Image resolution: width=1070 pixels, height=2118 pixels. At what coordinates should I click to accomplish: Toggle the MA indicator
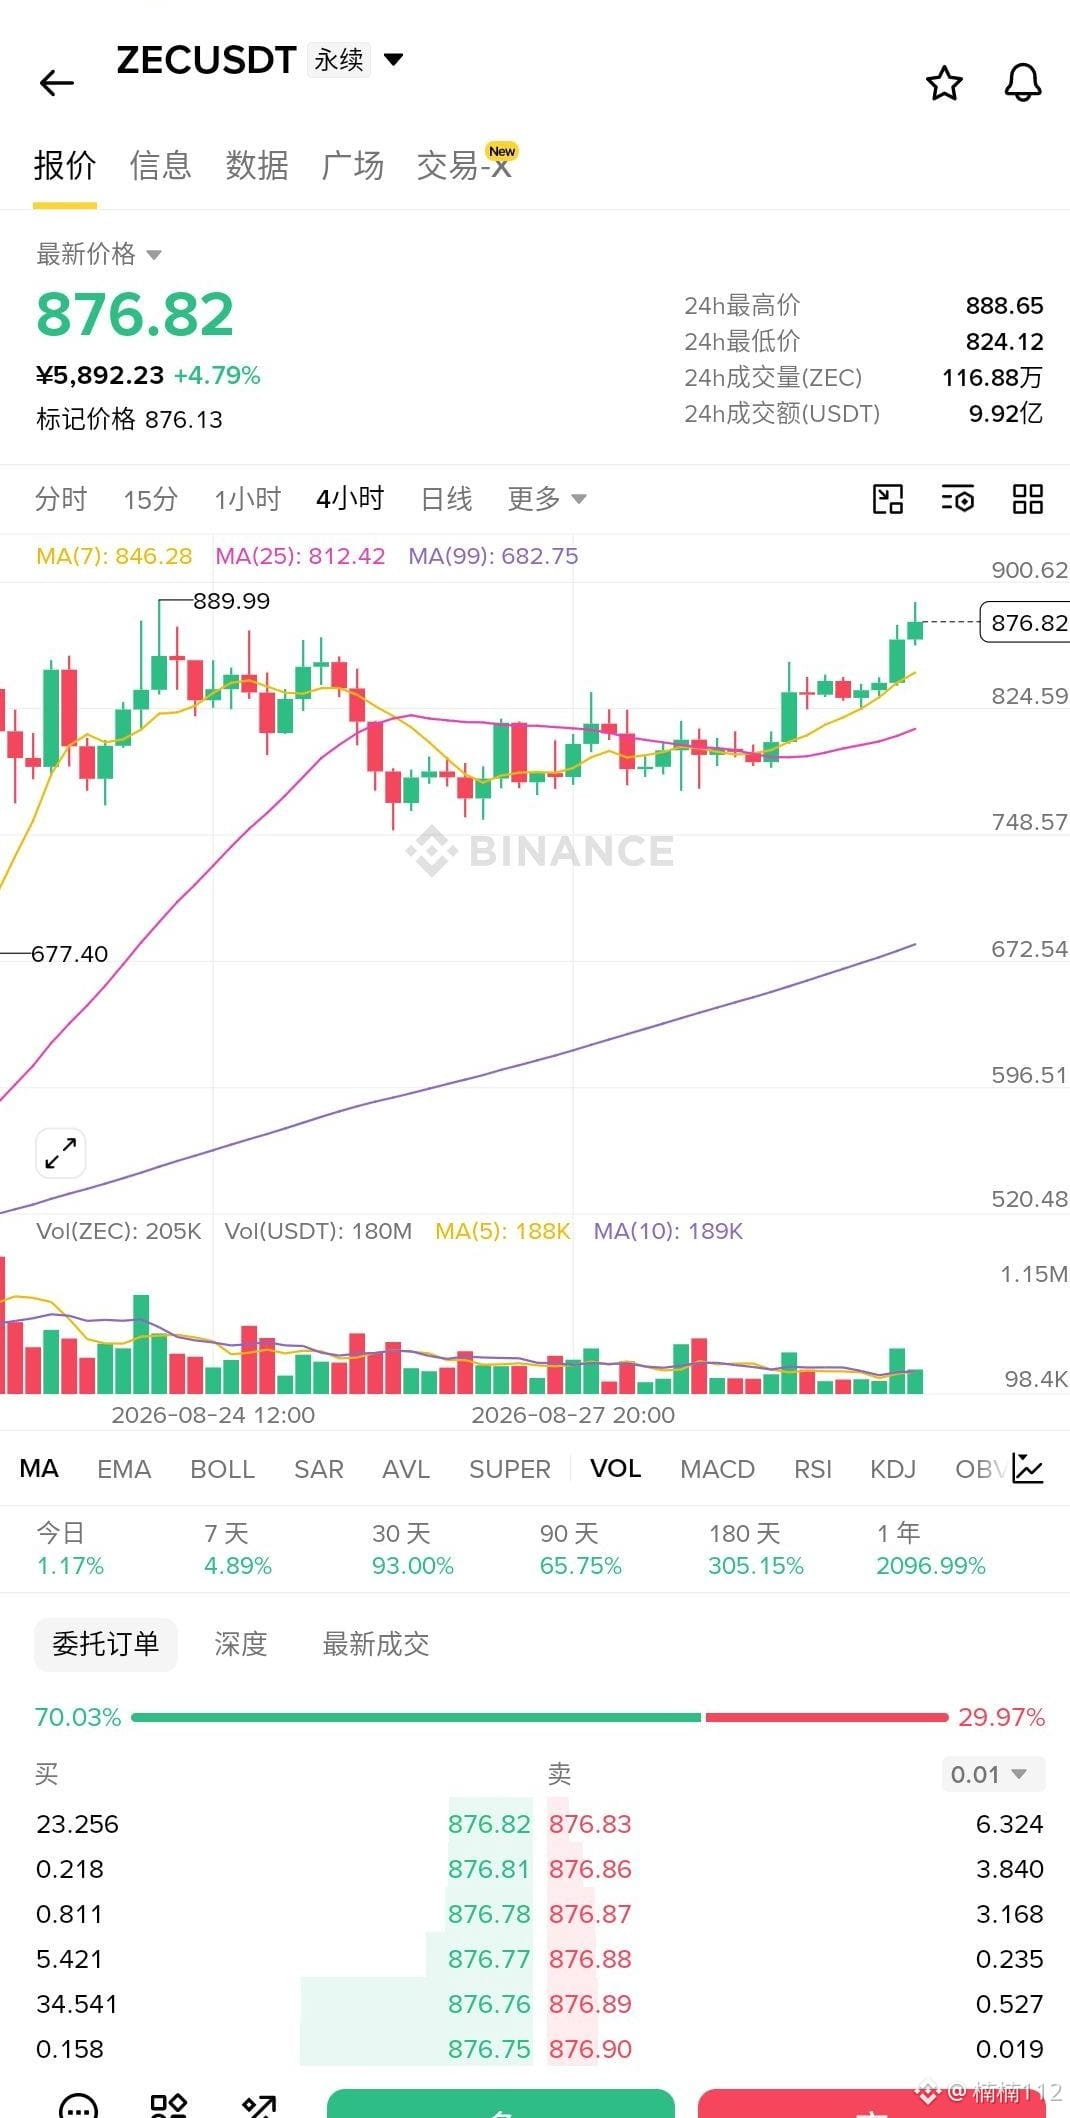coord(39,1468)
